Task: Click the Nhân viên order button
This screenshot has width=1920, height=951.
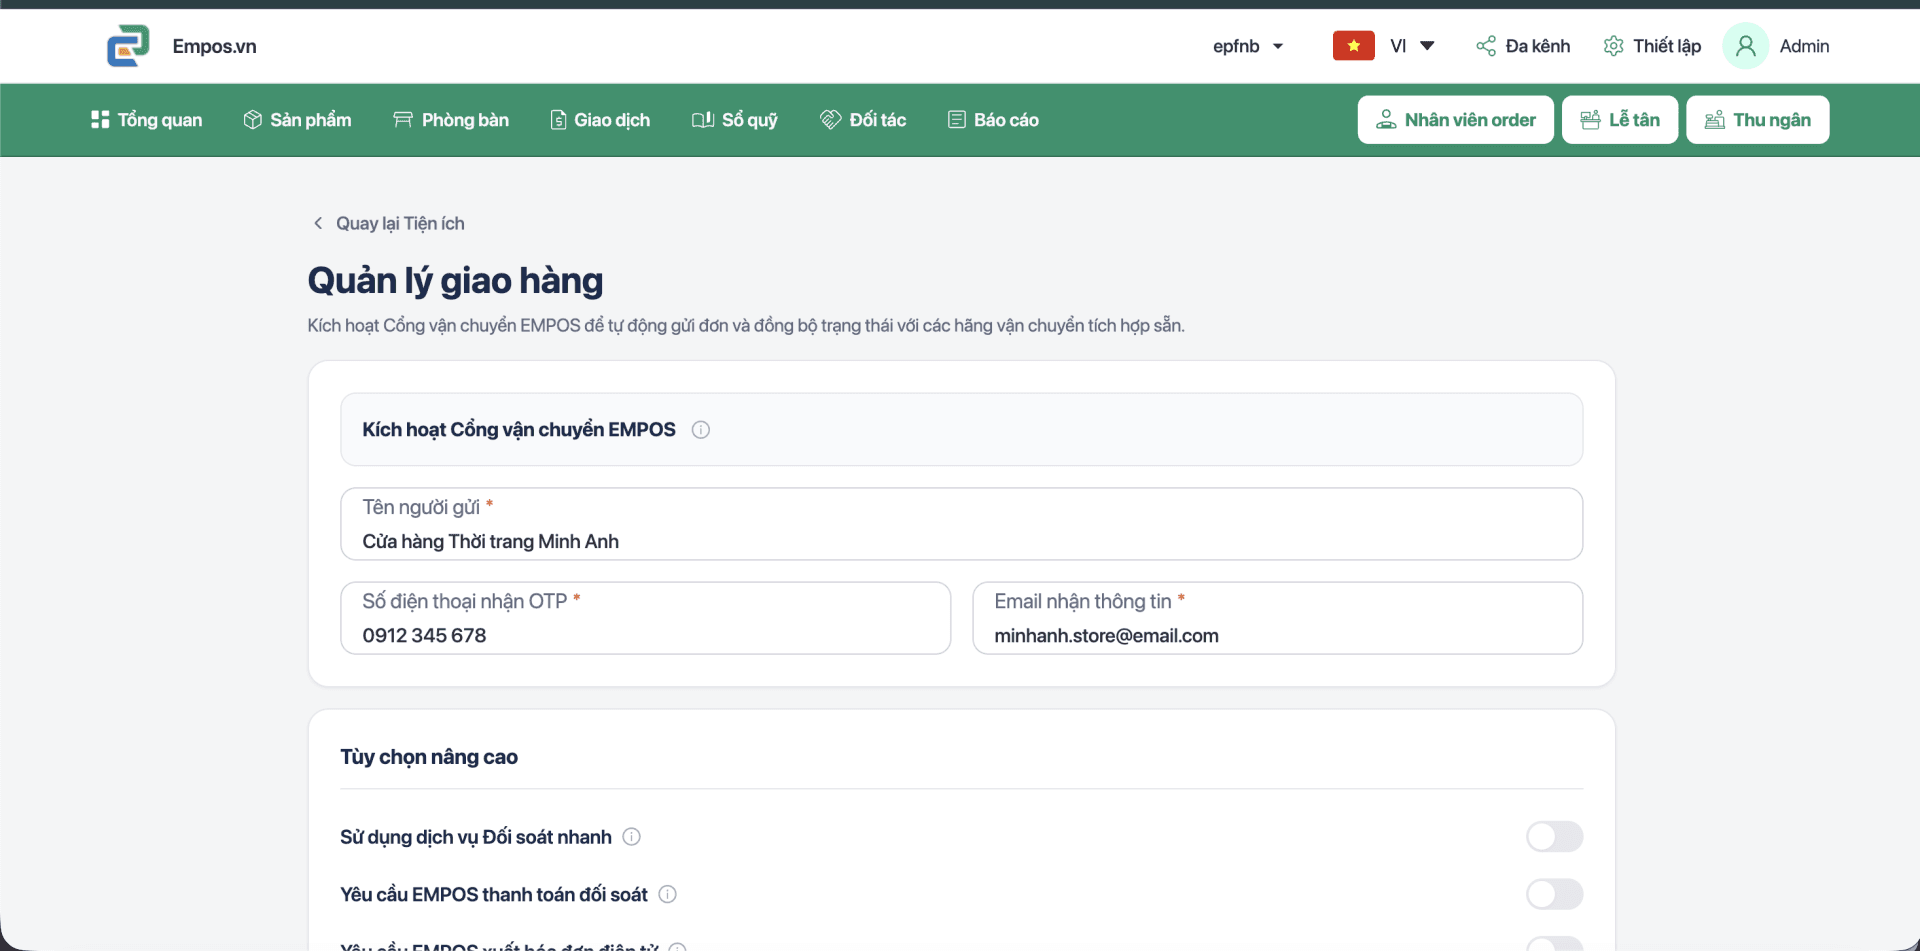Action: click(x=1455, y=120)
